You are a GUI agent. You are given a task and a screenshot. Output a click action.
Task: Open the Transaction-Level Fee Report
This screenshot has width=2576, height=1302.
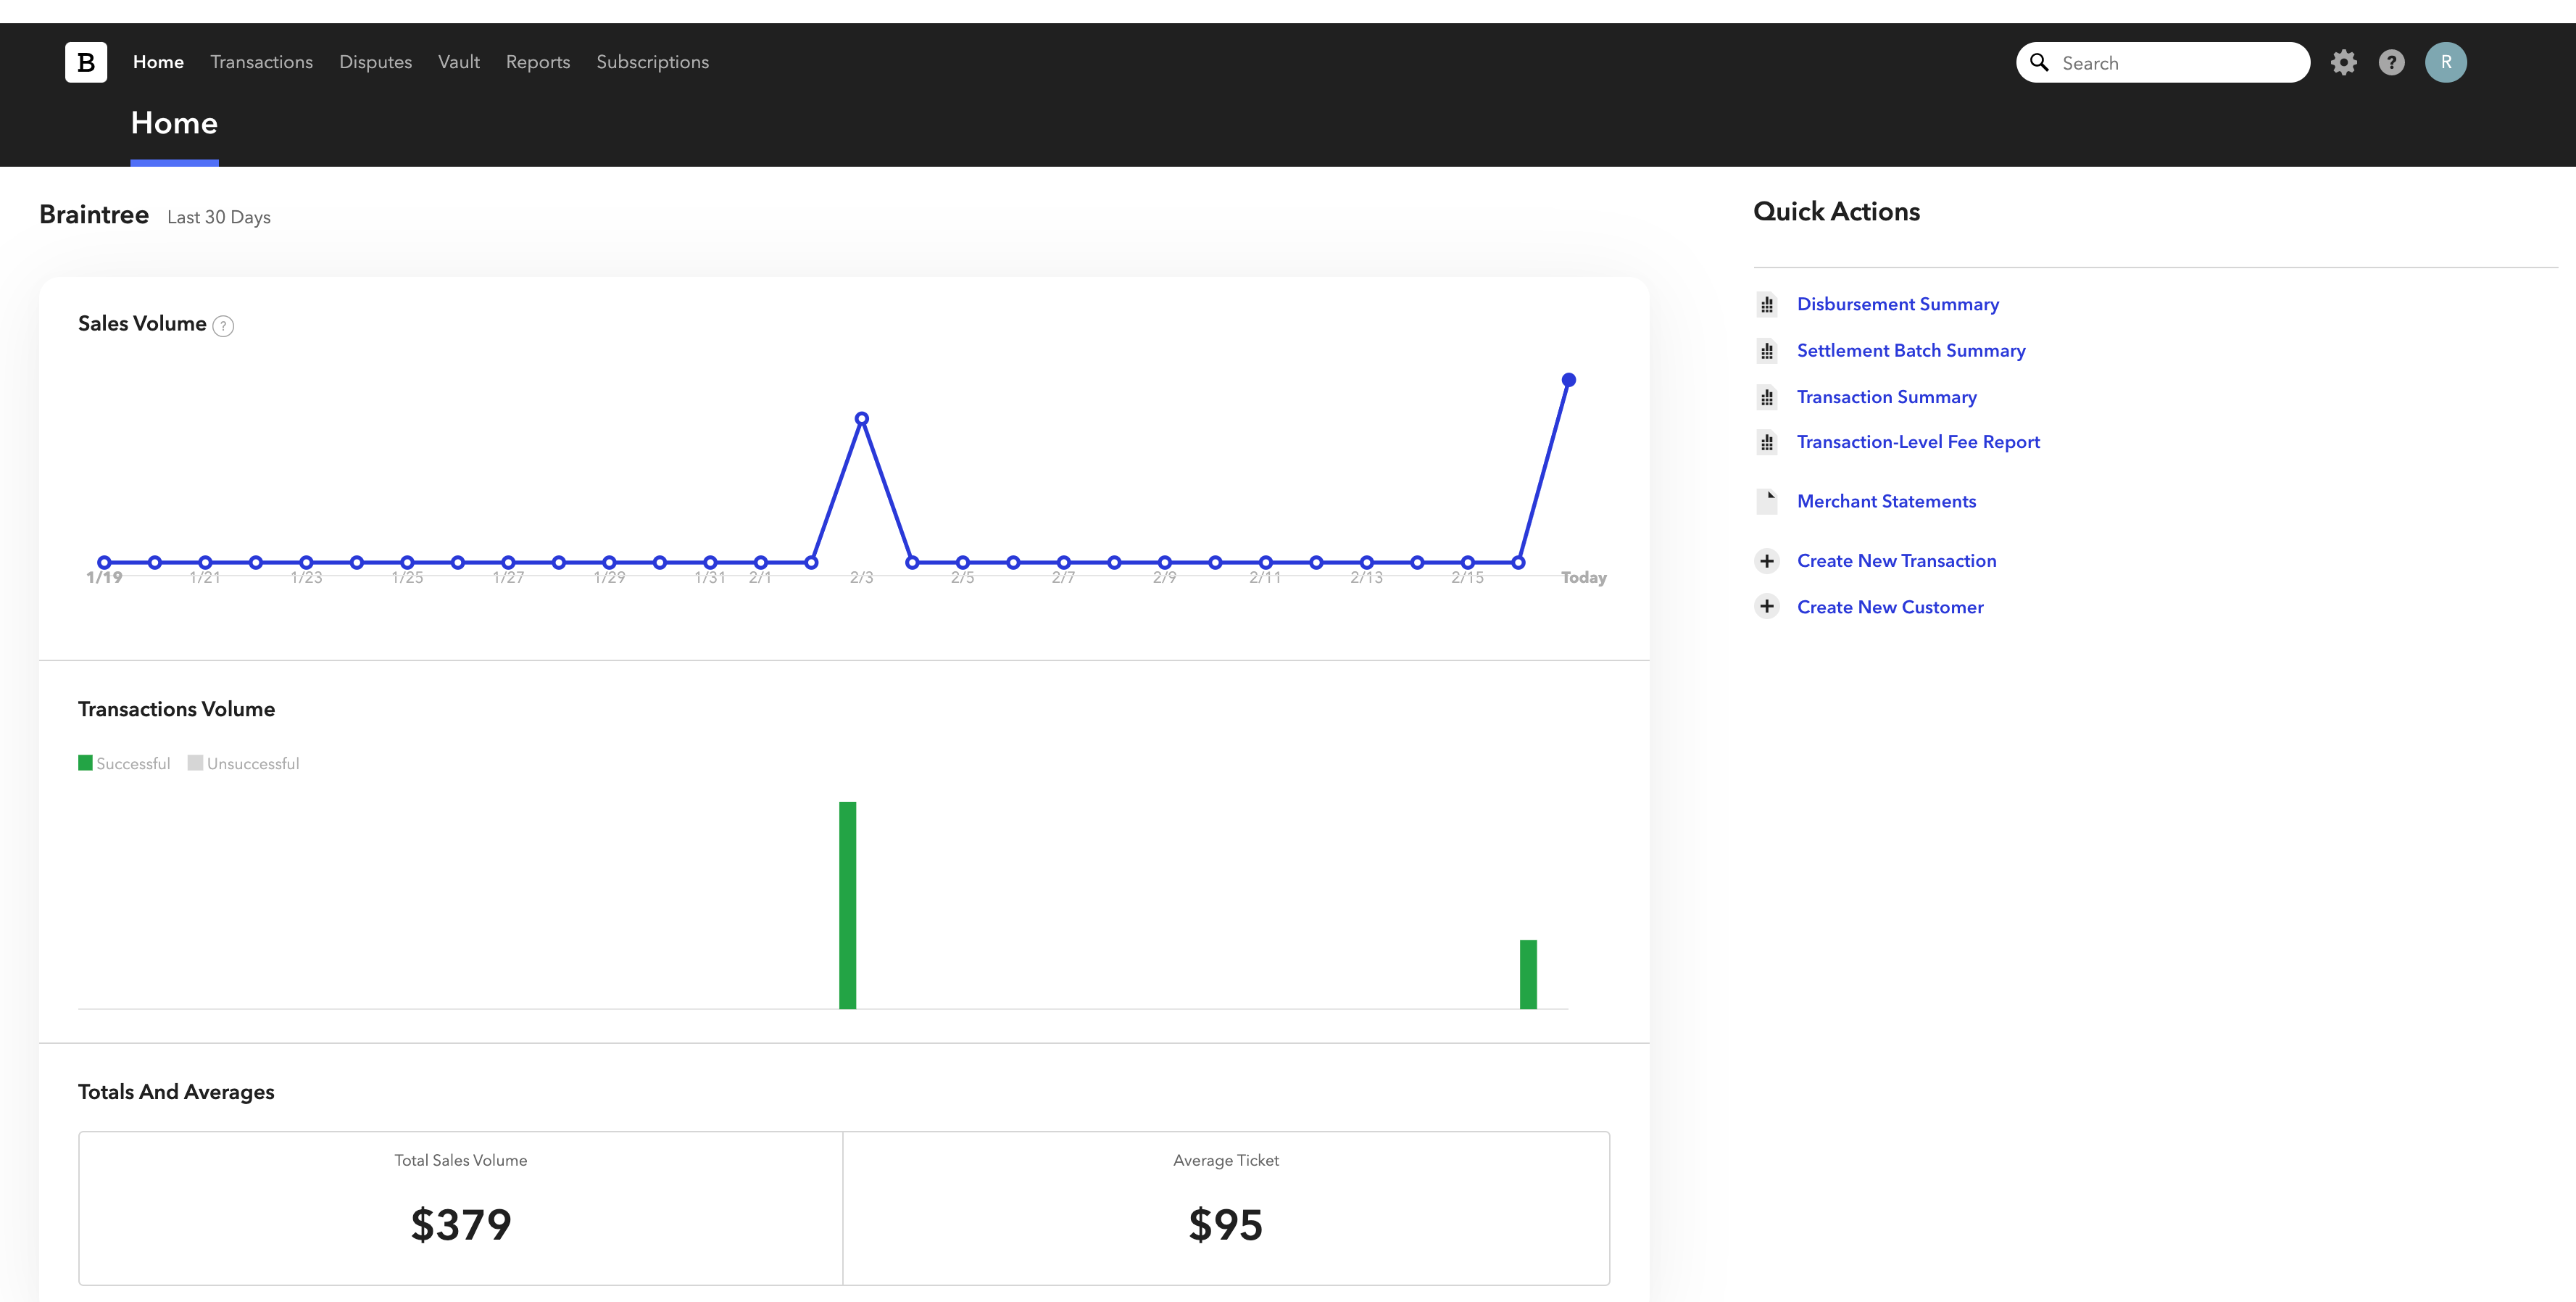point(1918,441)
